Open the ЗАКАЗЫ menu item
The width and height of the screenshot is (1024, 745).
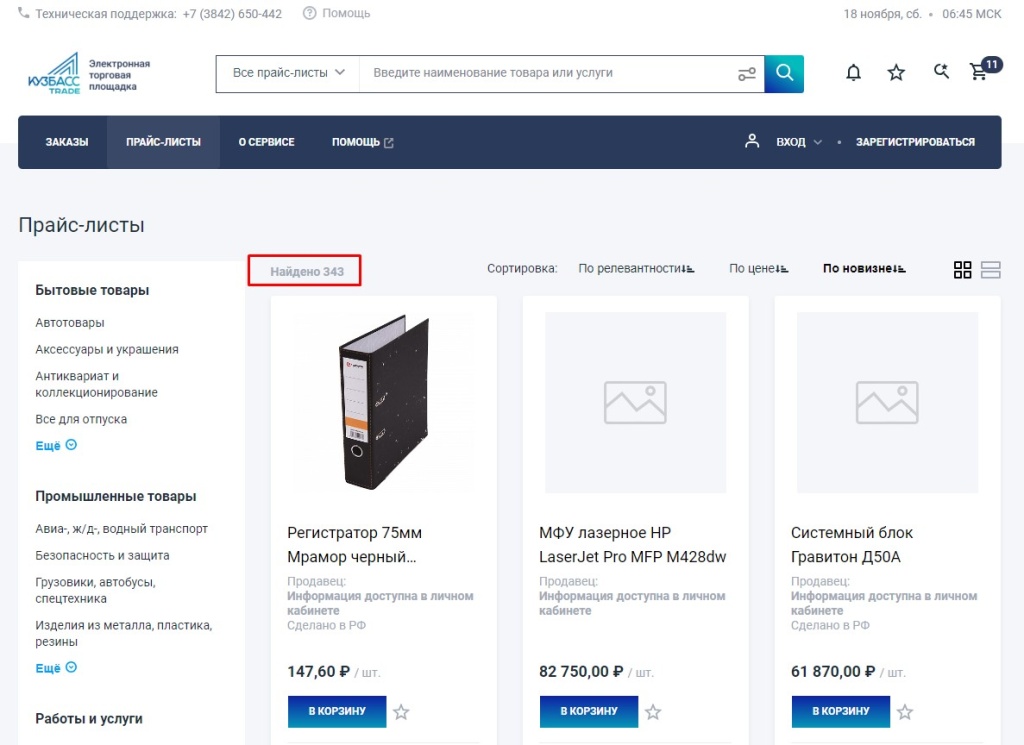pyautogui.click(x=67, y=142)
